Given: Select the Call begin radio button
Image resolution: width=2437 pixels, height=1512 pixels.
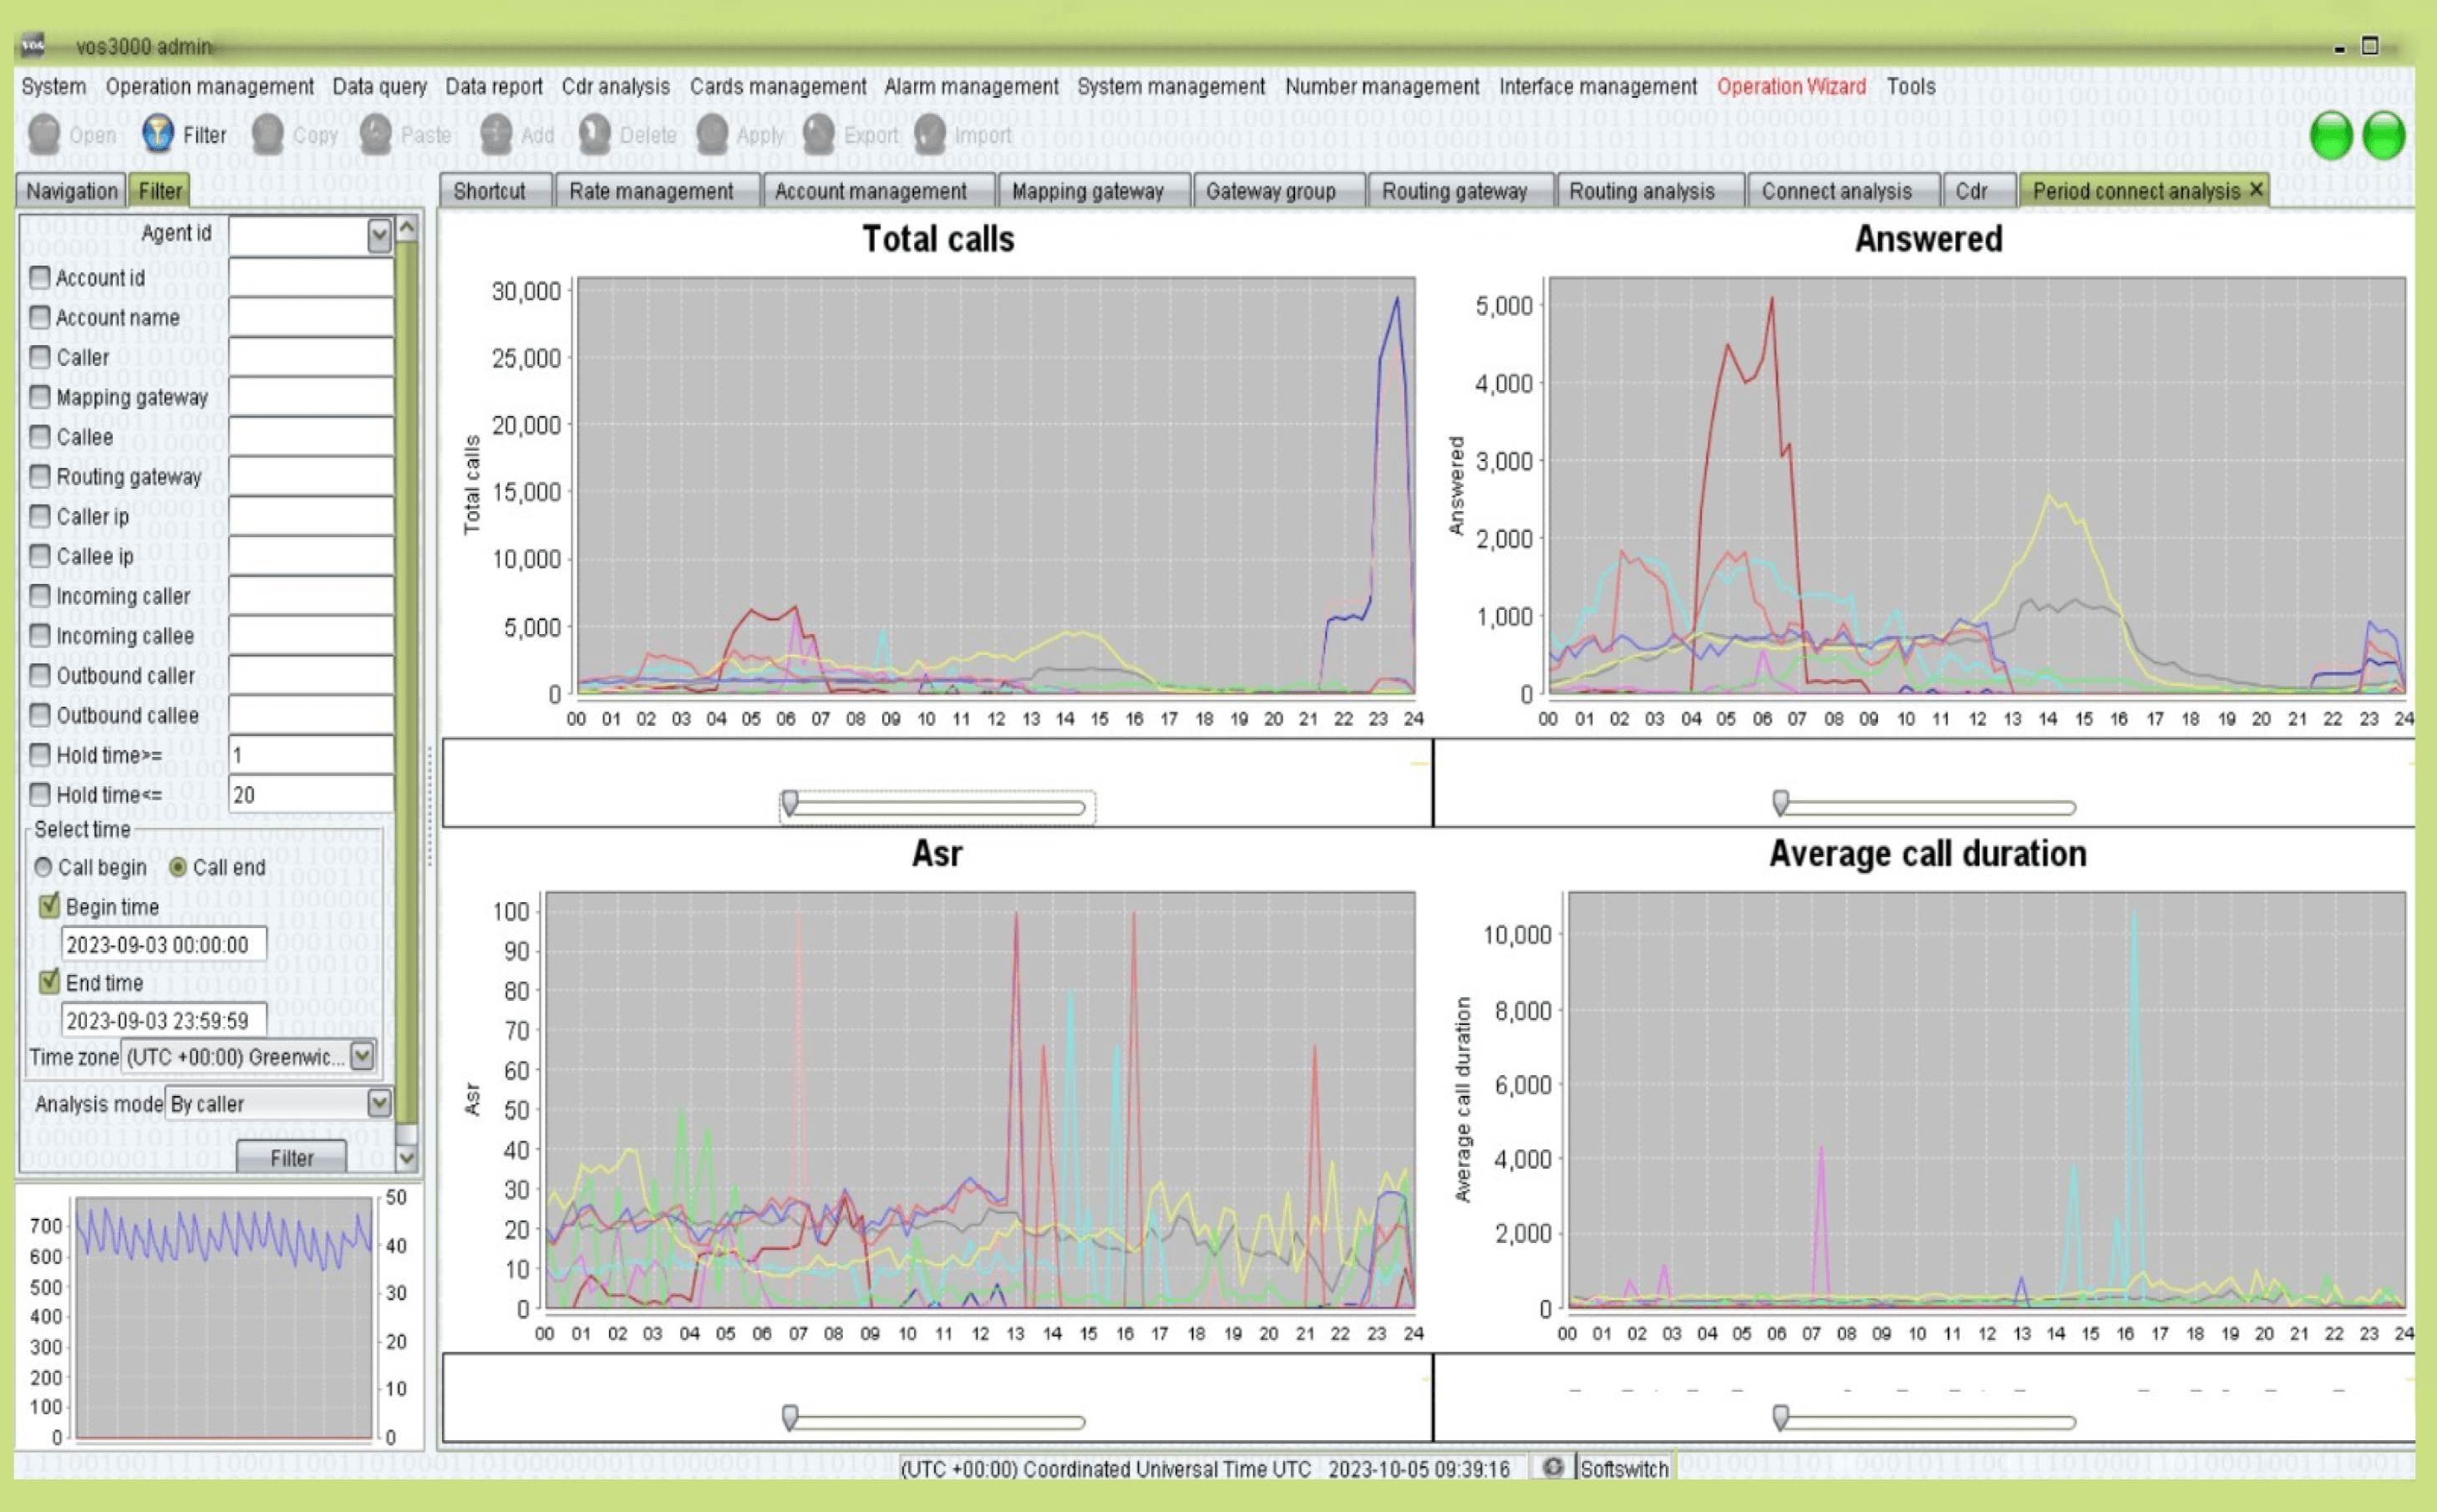Looking at the screenshot, I should pyautogui.click(x=43, y=867).
